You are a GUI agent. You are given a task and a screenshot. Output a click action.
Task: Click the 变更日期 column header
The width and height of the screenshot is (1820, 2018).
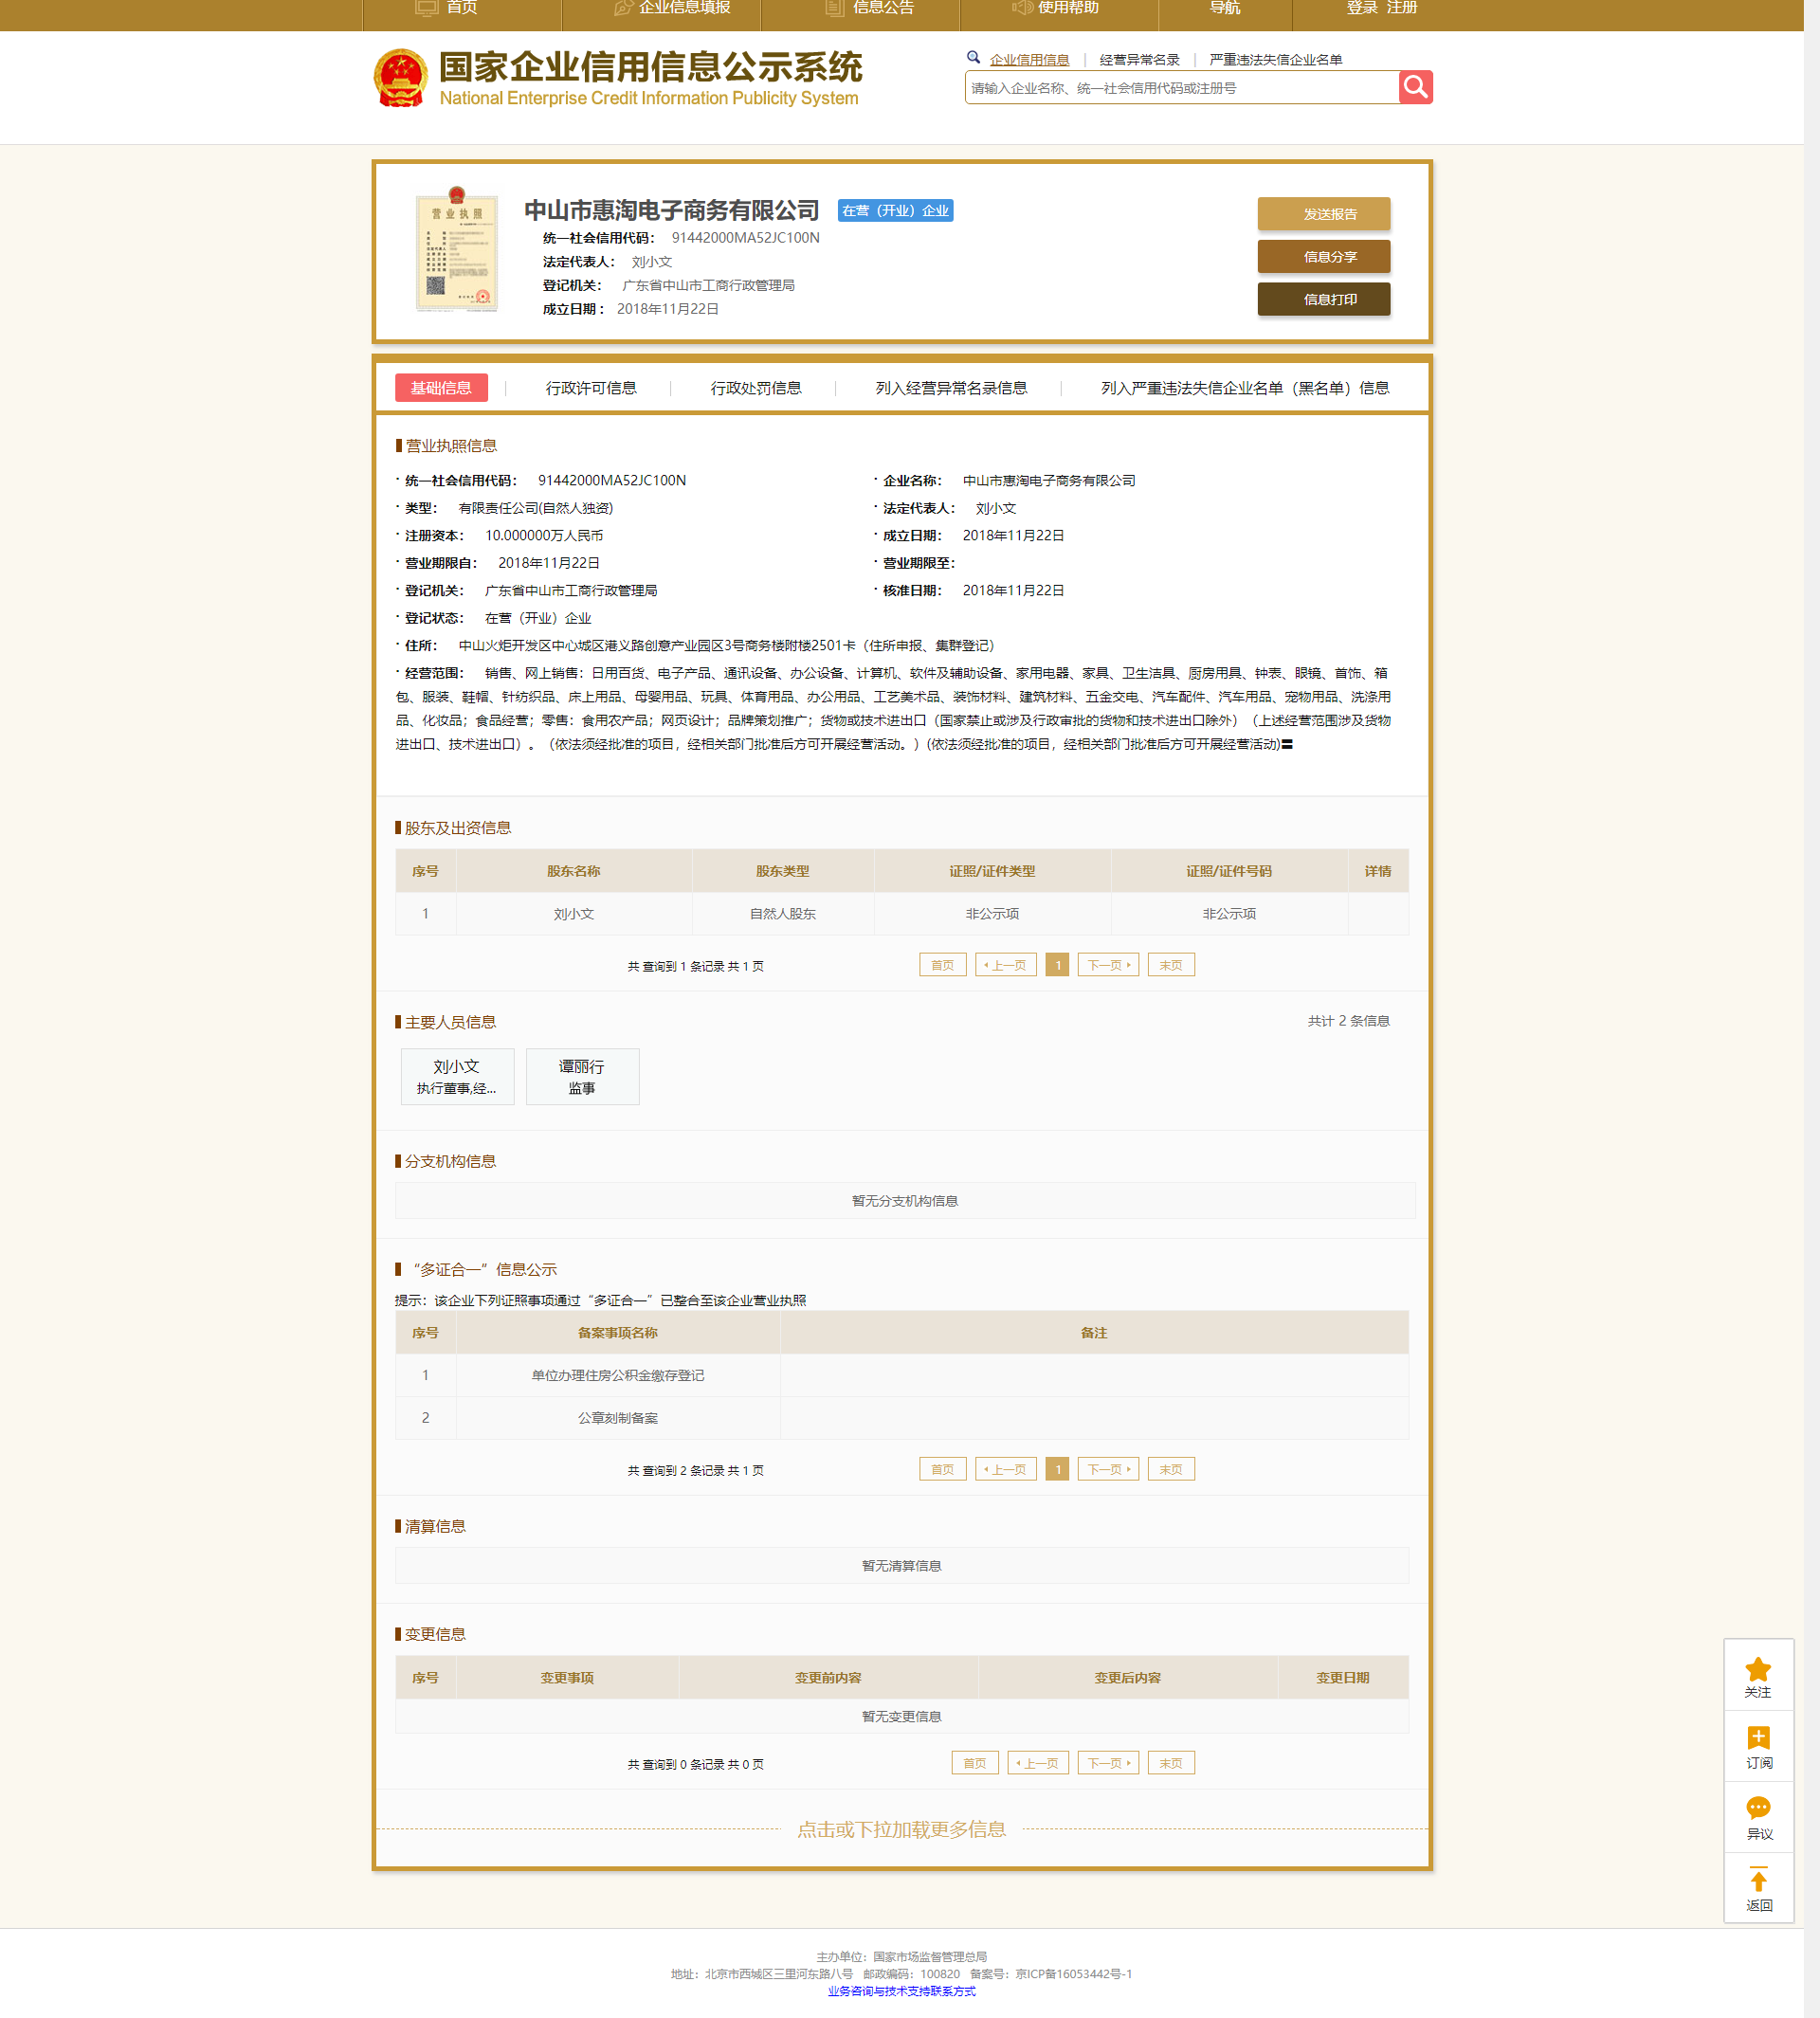tap(1342, 1678)
